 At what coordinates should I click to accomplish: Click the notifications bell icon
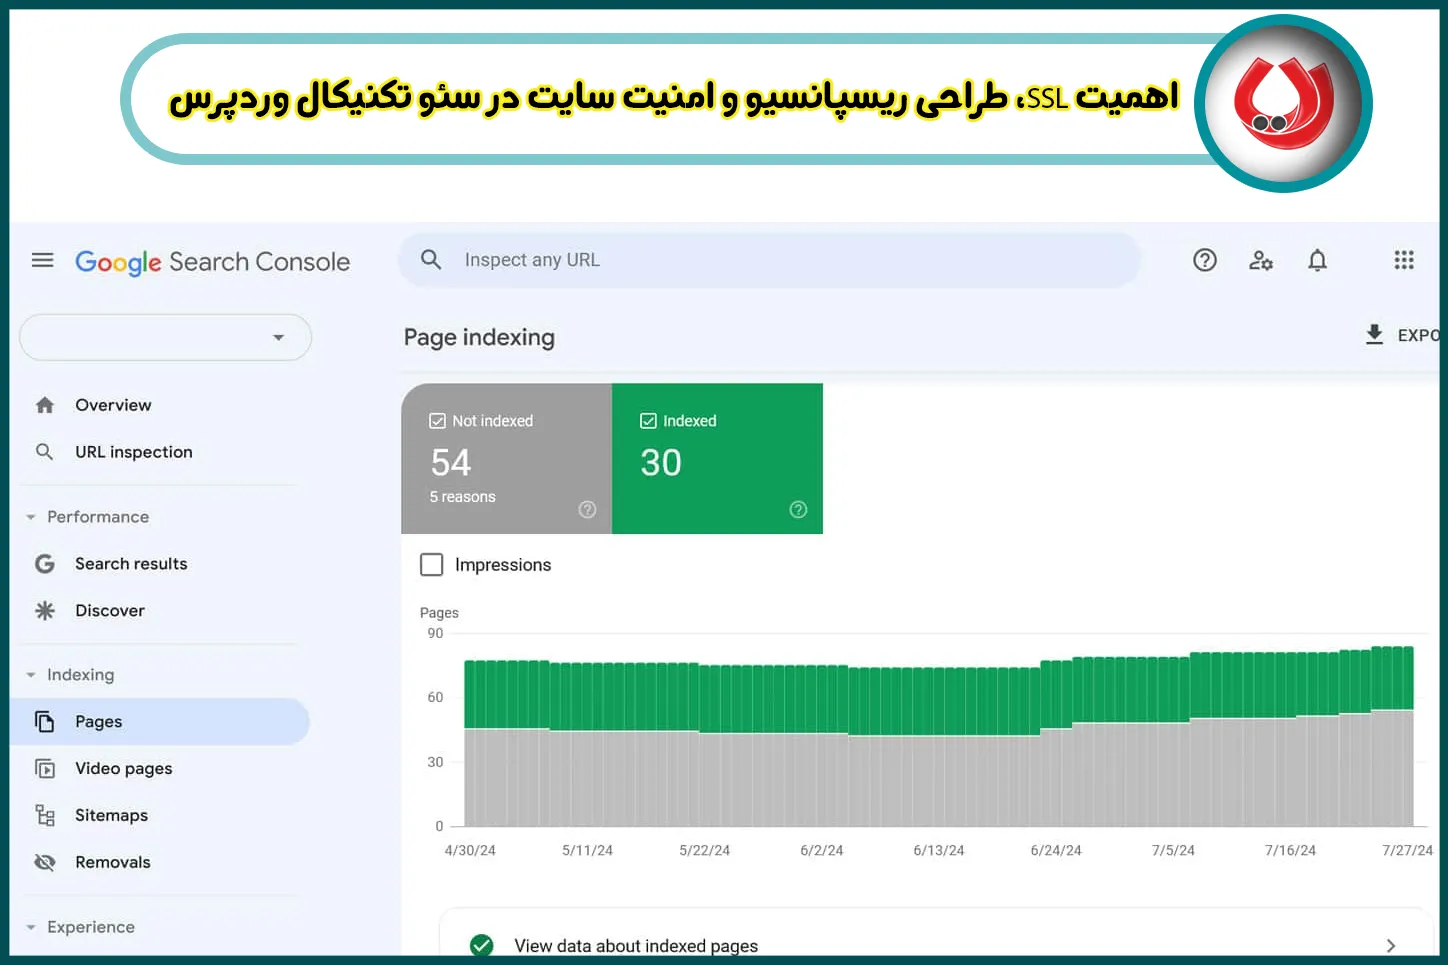click(1317, 260)
